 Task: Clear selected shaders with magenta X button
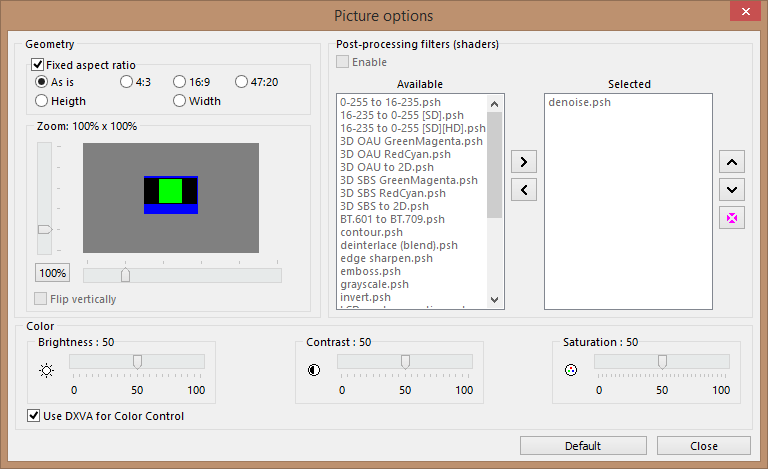tap(731, 217)
